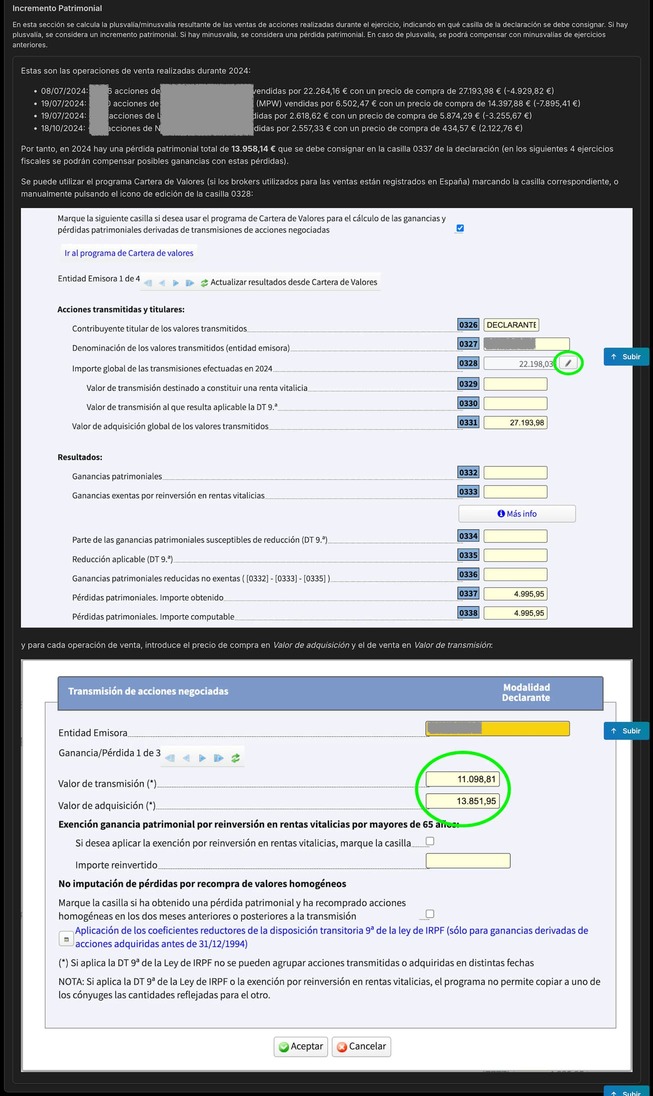Open the Más info button
653x1096 pixels.
517,514
